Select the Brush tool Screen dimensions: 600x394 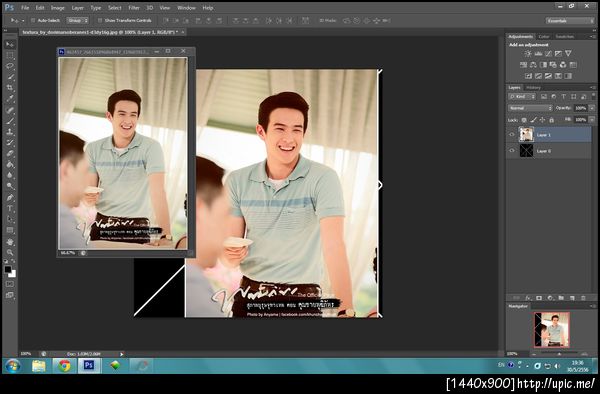tap(10, 121)
